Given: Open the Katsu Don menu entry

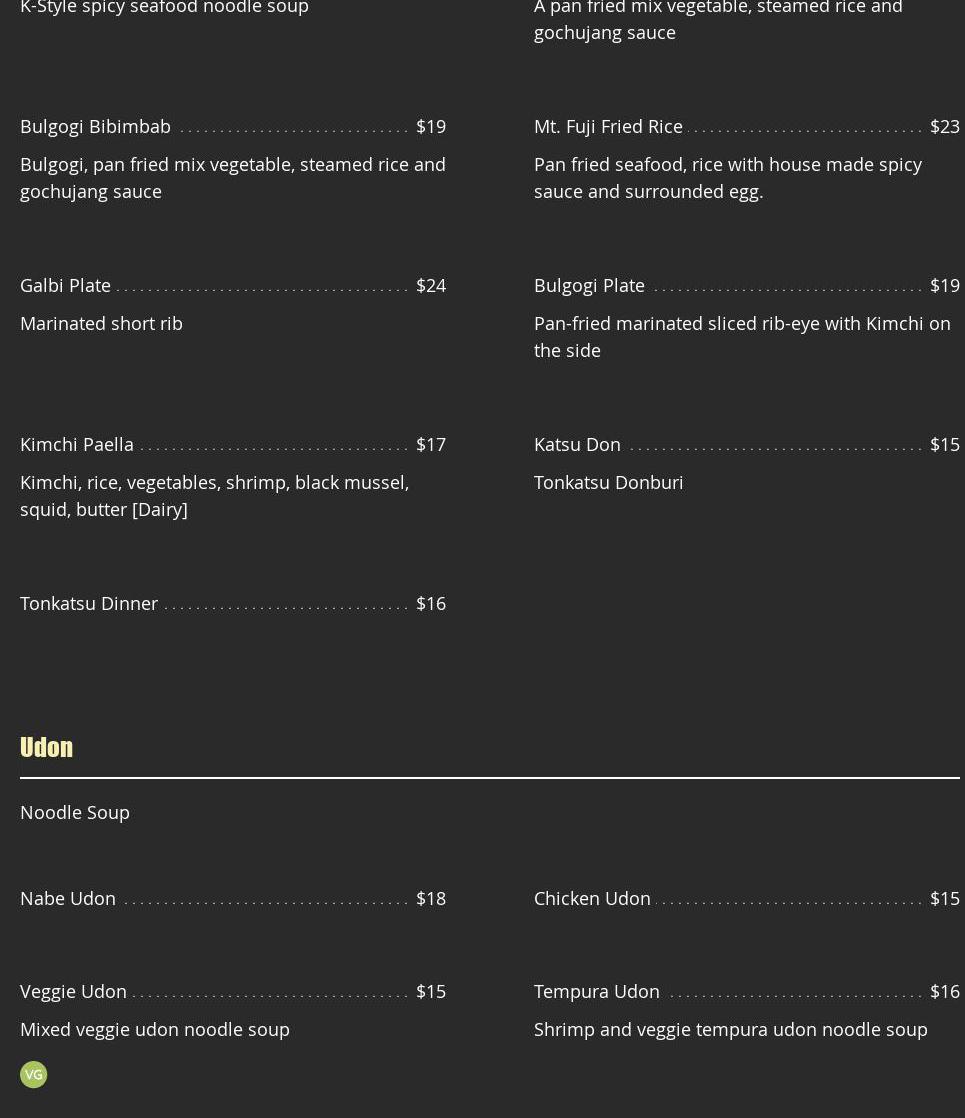Looking at the screenshot, I should pyautogui.click(x=577, y=444).
